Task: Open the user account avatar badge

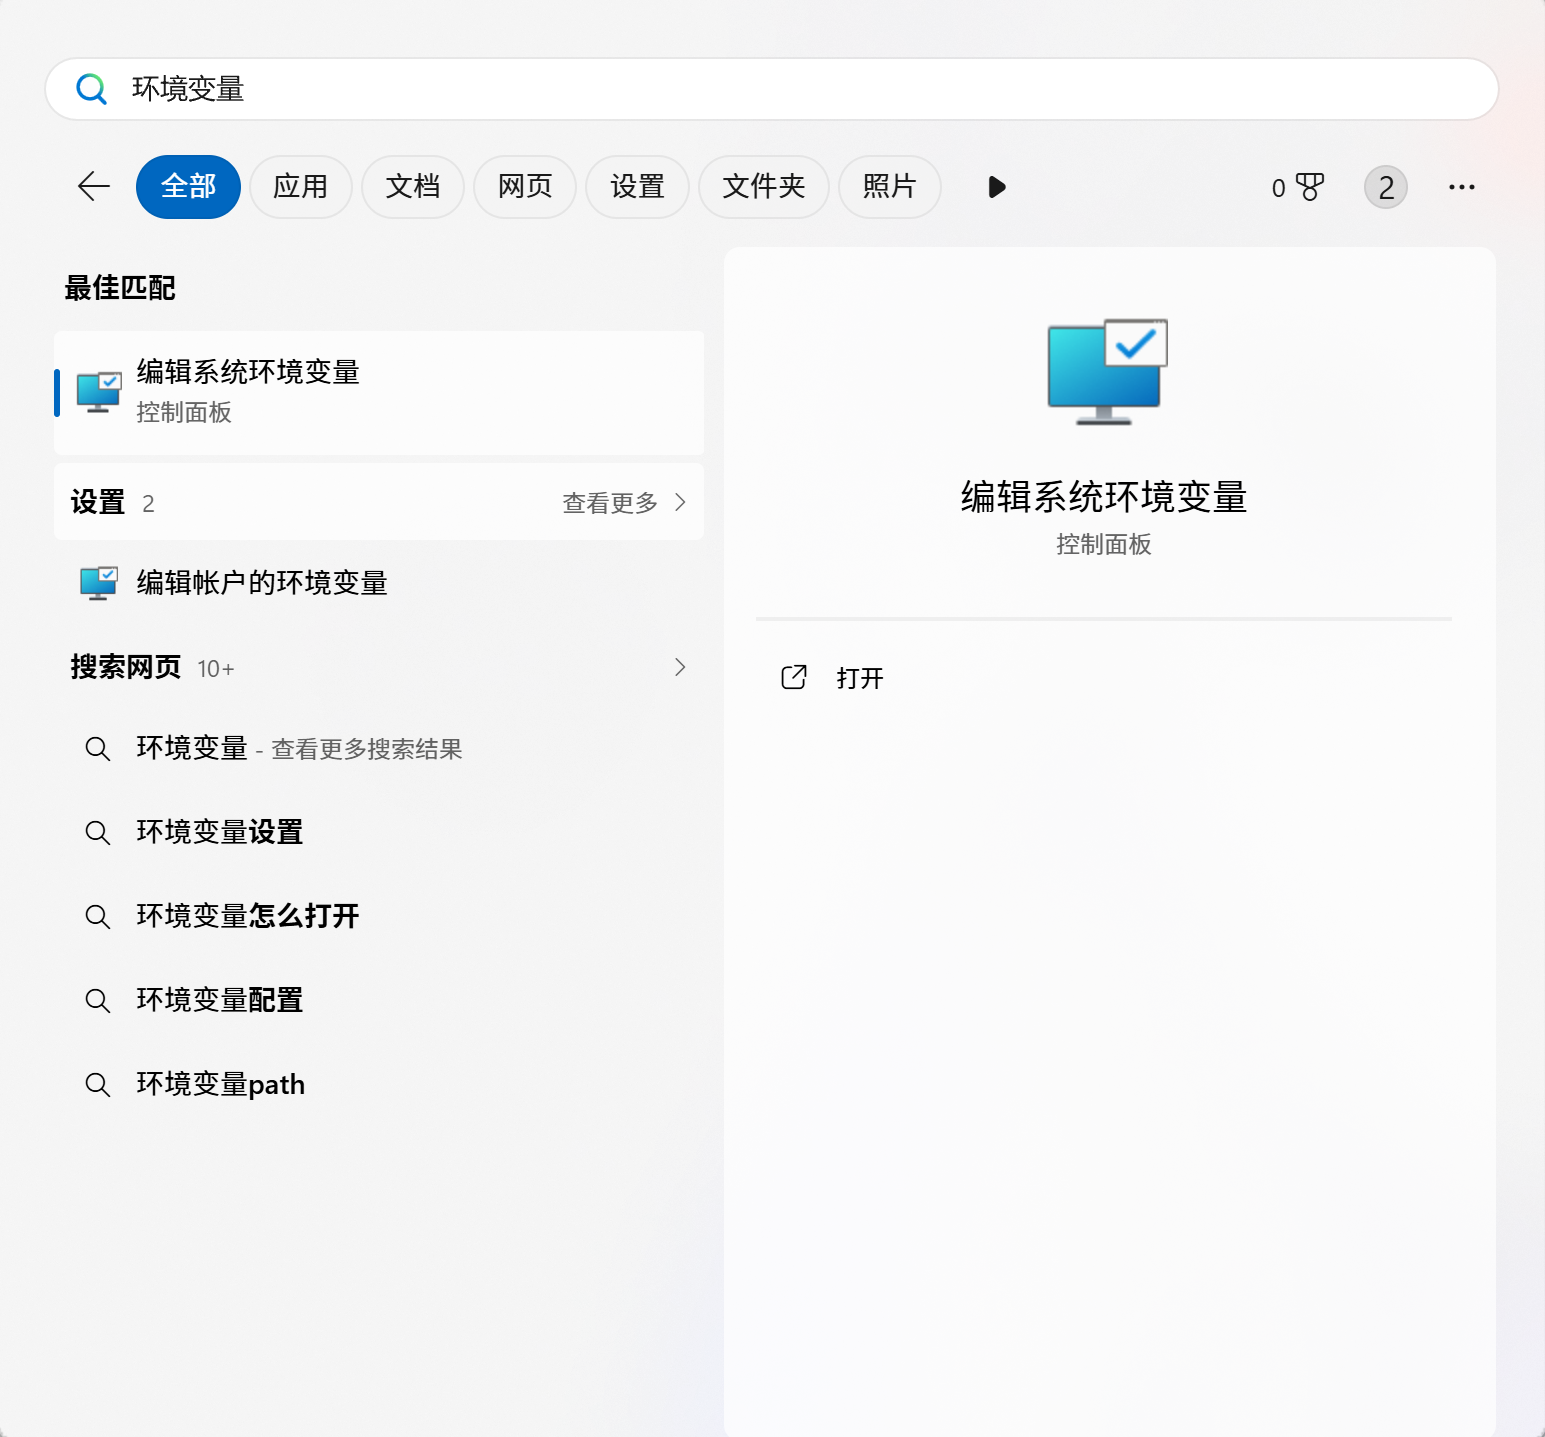Action: tap(1385, 187)
